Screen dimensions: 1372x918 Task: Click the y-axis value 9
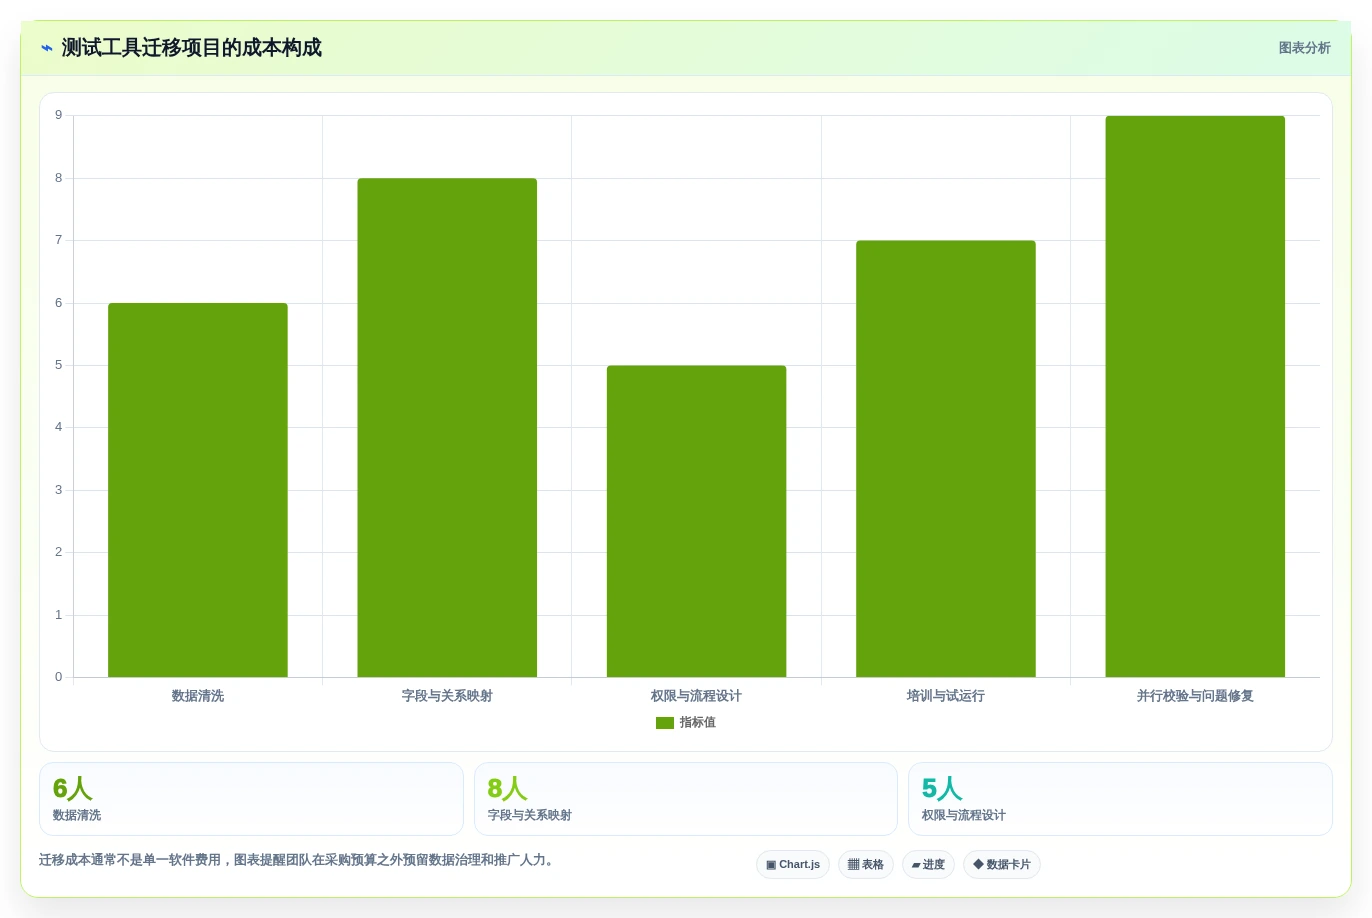coord(58,115)
